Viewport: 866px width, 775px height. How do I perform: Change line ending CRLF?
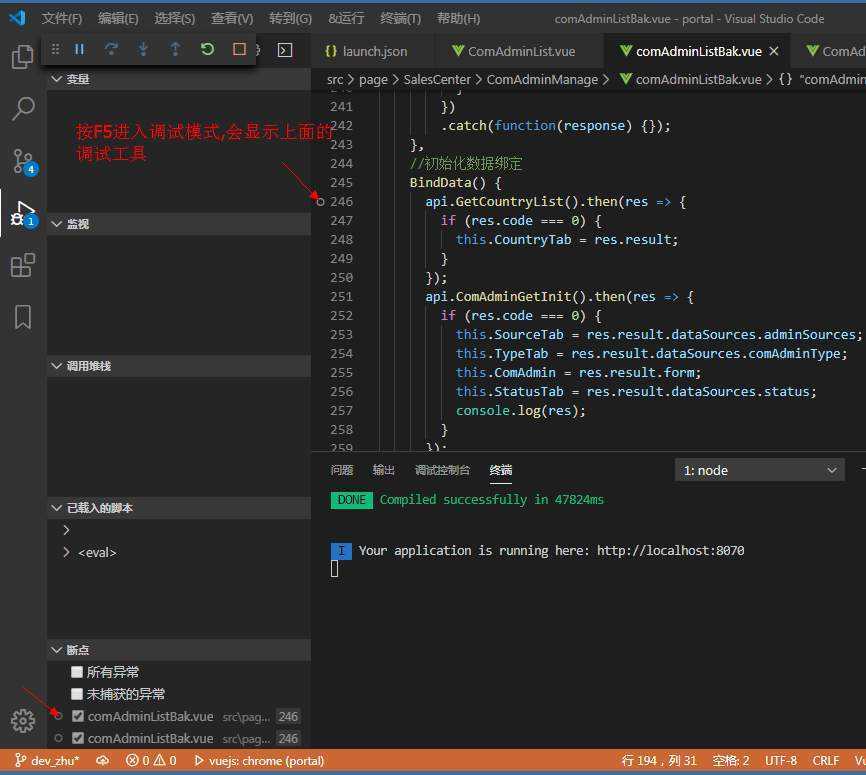[826, 761]
